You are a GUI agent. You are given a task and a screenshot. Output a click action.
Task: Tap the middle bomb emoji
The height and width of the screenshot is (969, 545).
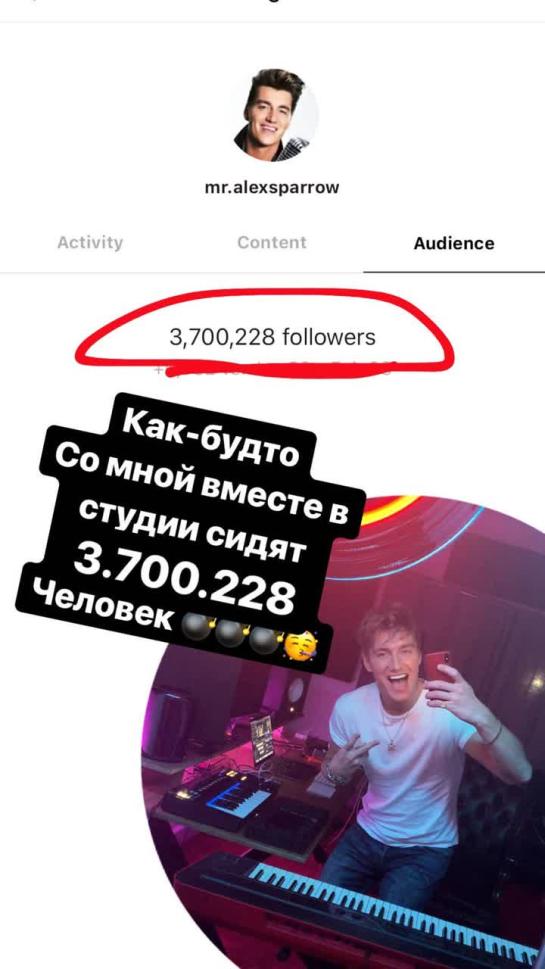pos(232,633)
